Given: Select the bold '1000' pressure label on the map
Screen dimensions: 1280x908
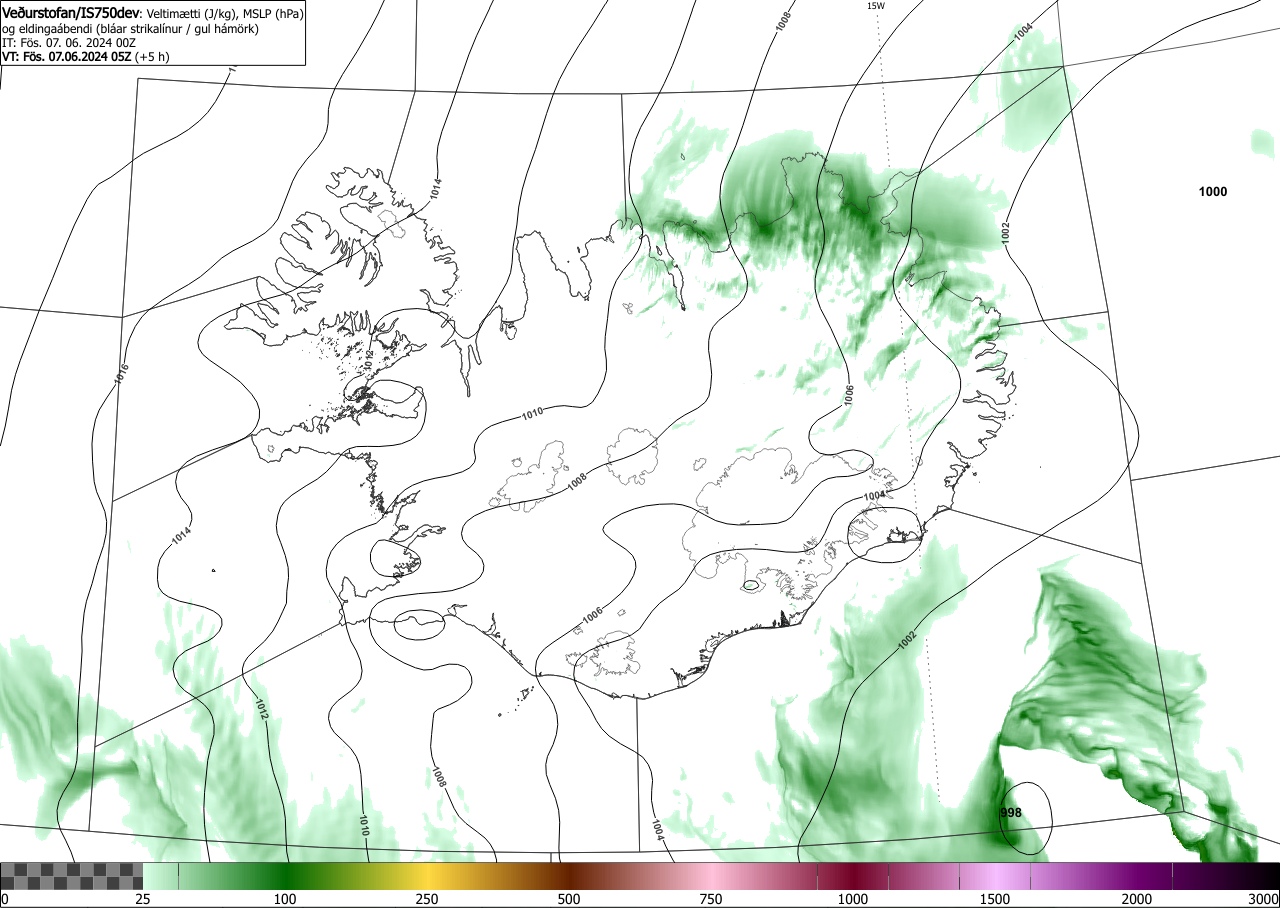Looking at the screenshot, I should pos(1212,192).
